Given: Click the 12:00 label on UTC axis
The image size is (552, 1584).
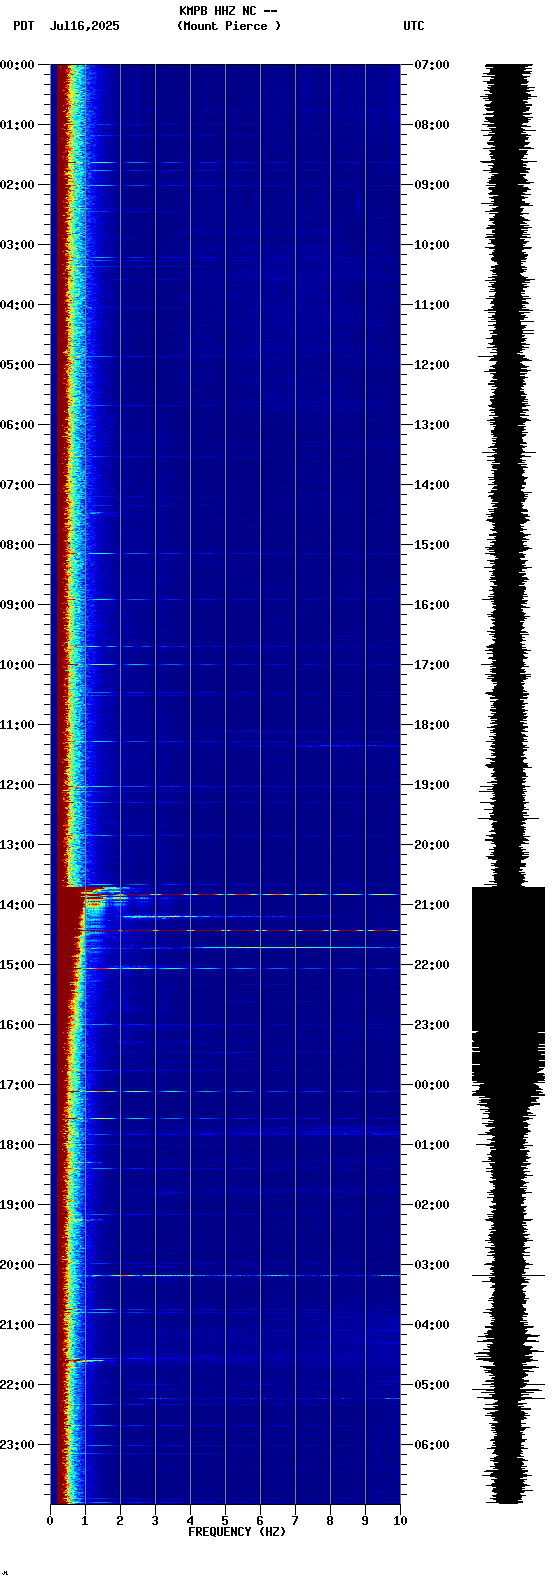Looking at the screenshot, I should point(432,365).
